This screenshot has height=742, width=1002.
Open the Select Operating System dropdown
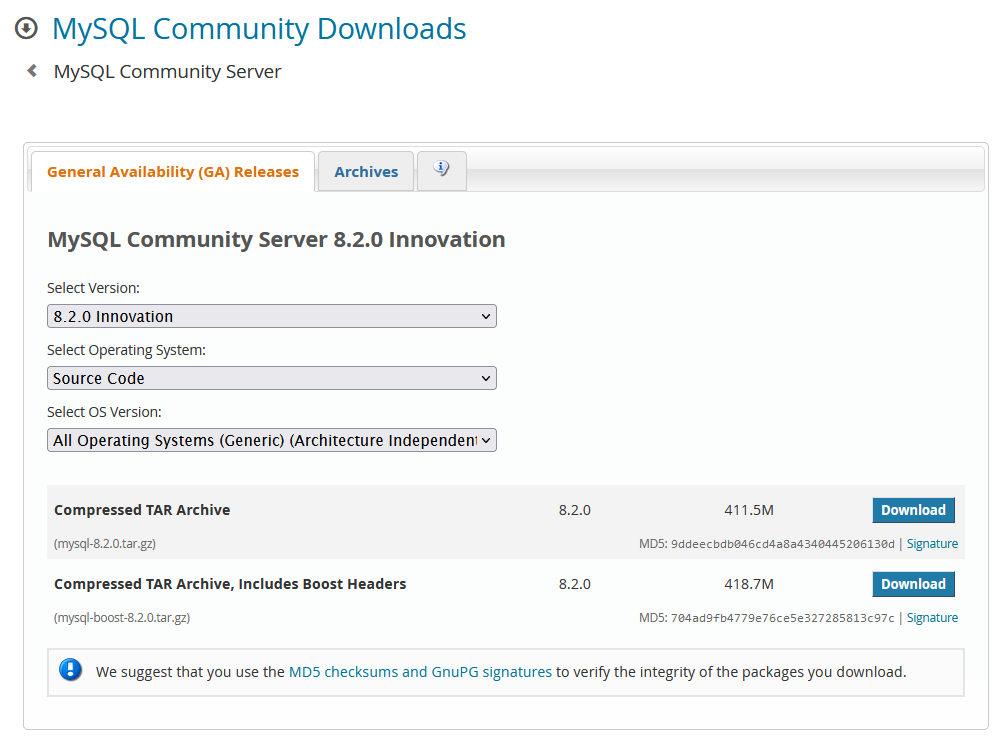pos(272,378)
